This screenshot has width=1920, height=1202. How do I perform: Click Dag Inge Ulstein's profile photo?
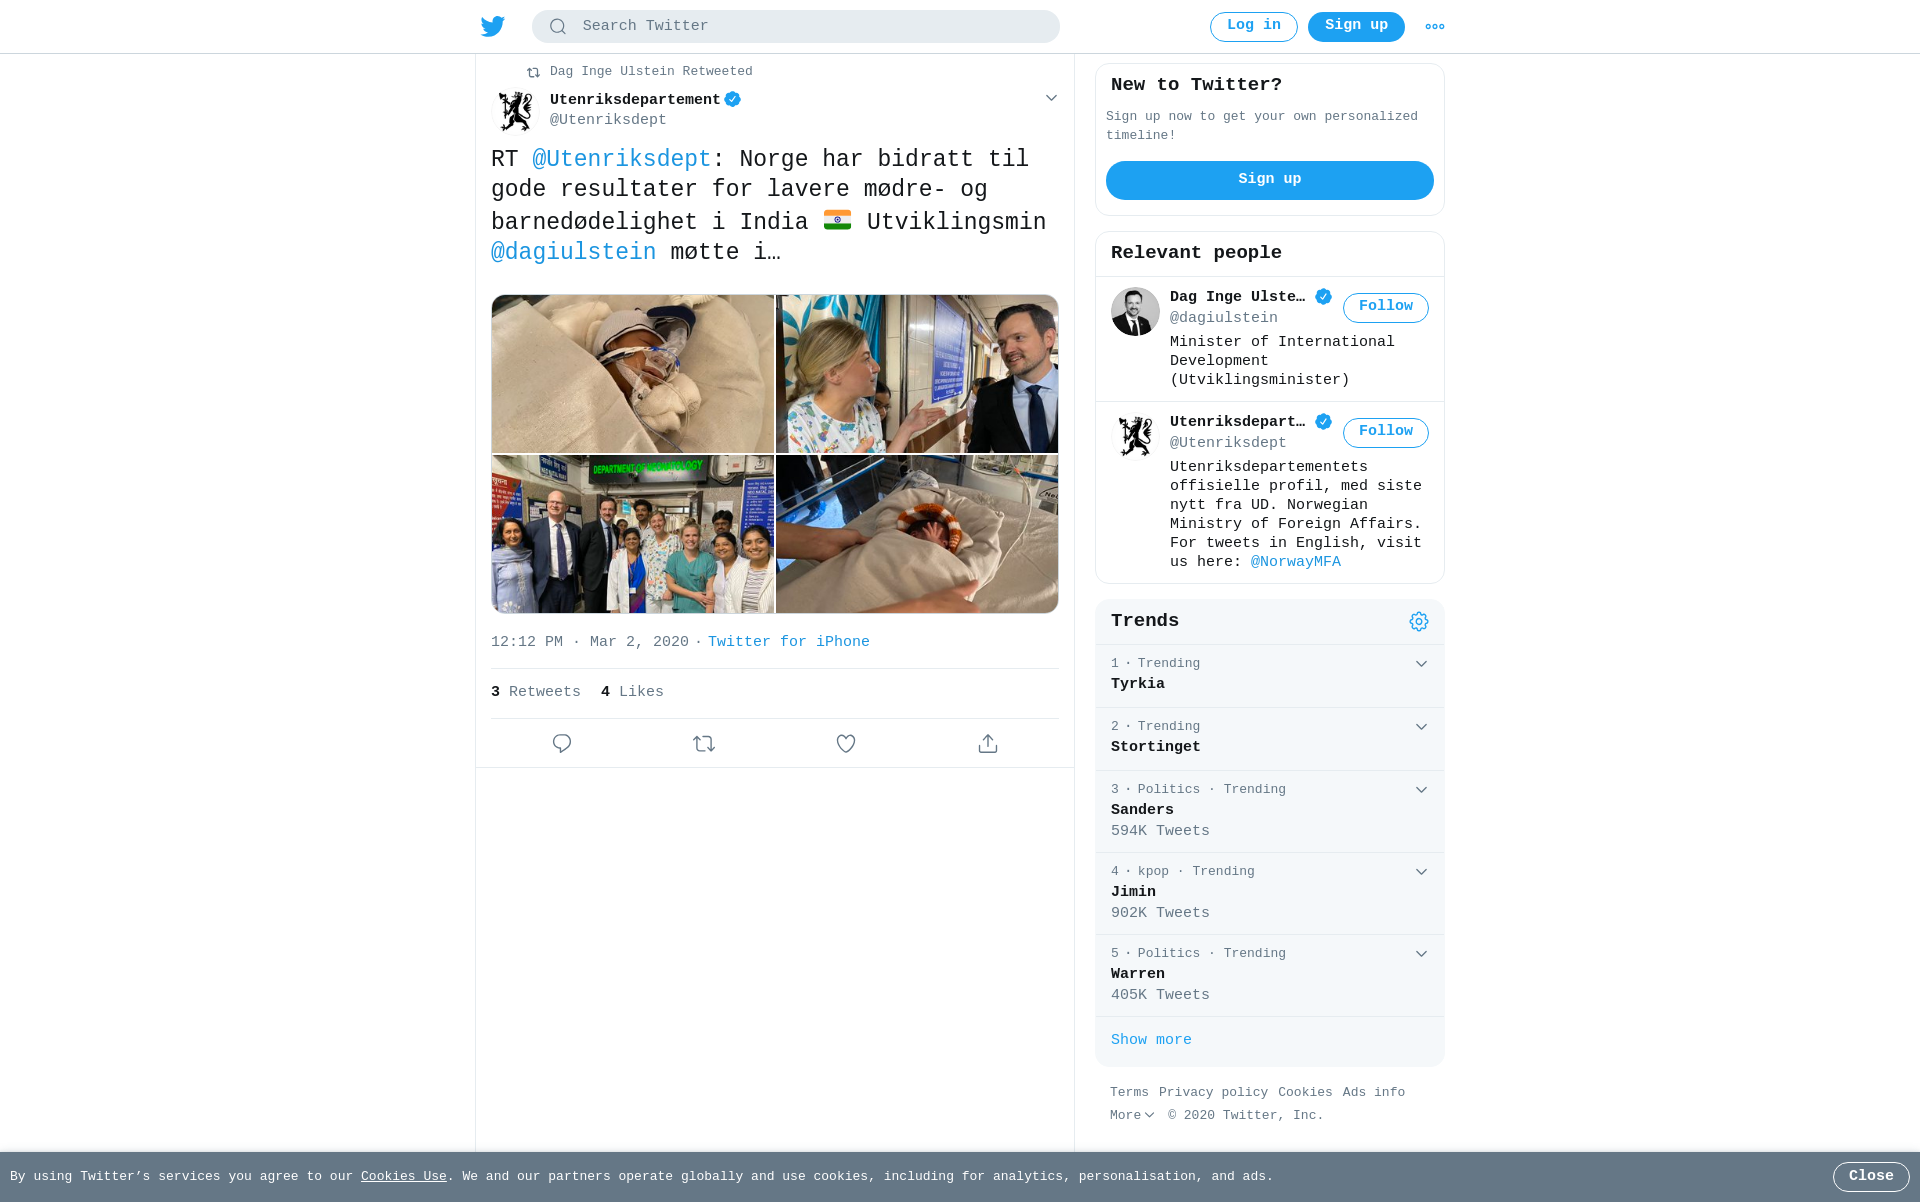1135,312
